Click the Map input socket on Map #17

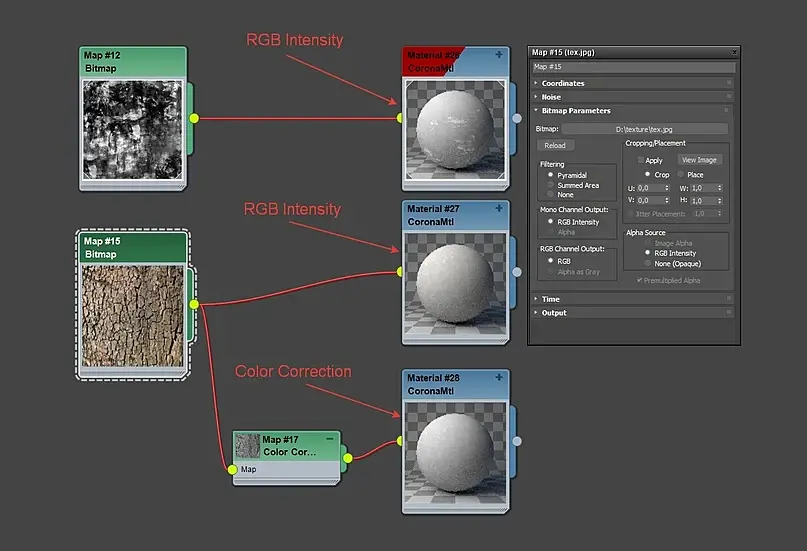tap(233, 469)
